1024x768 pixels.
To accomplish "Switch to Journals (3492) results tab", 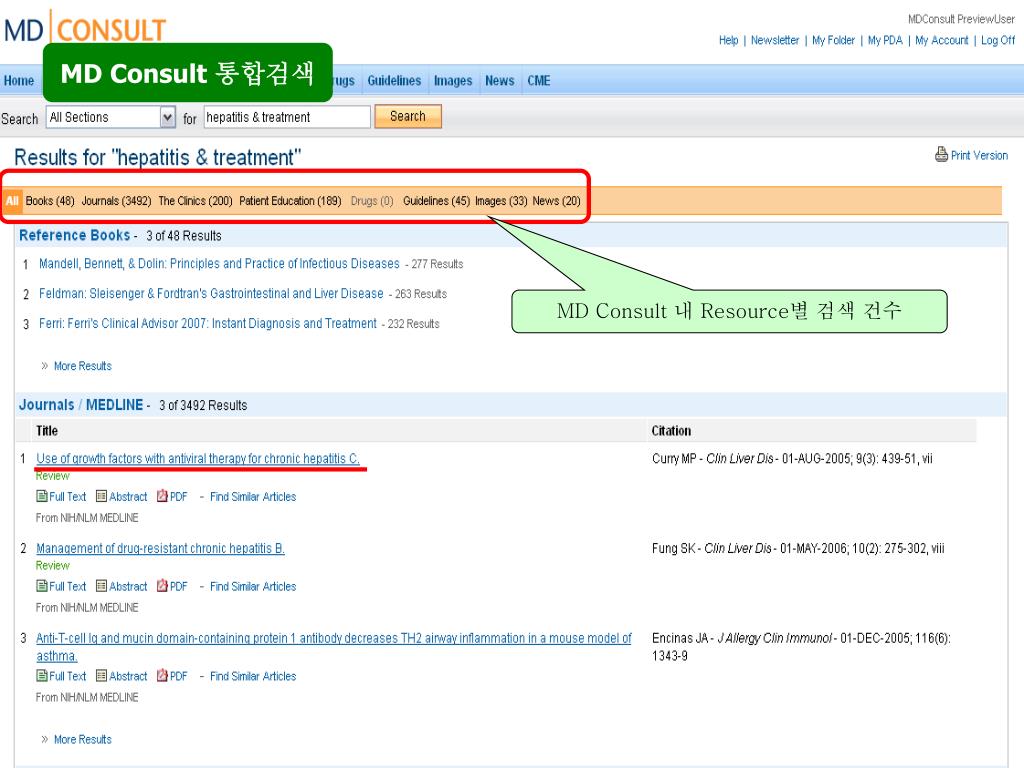I will click(116, 200).
